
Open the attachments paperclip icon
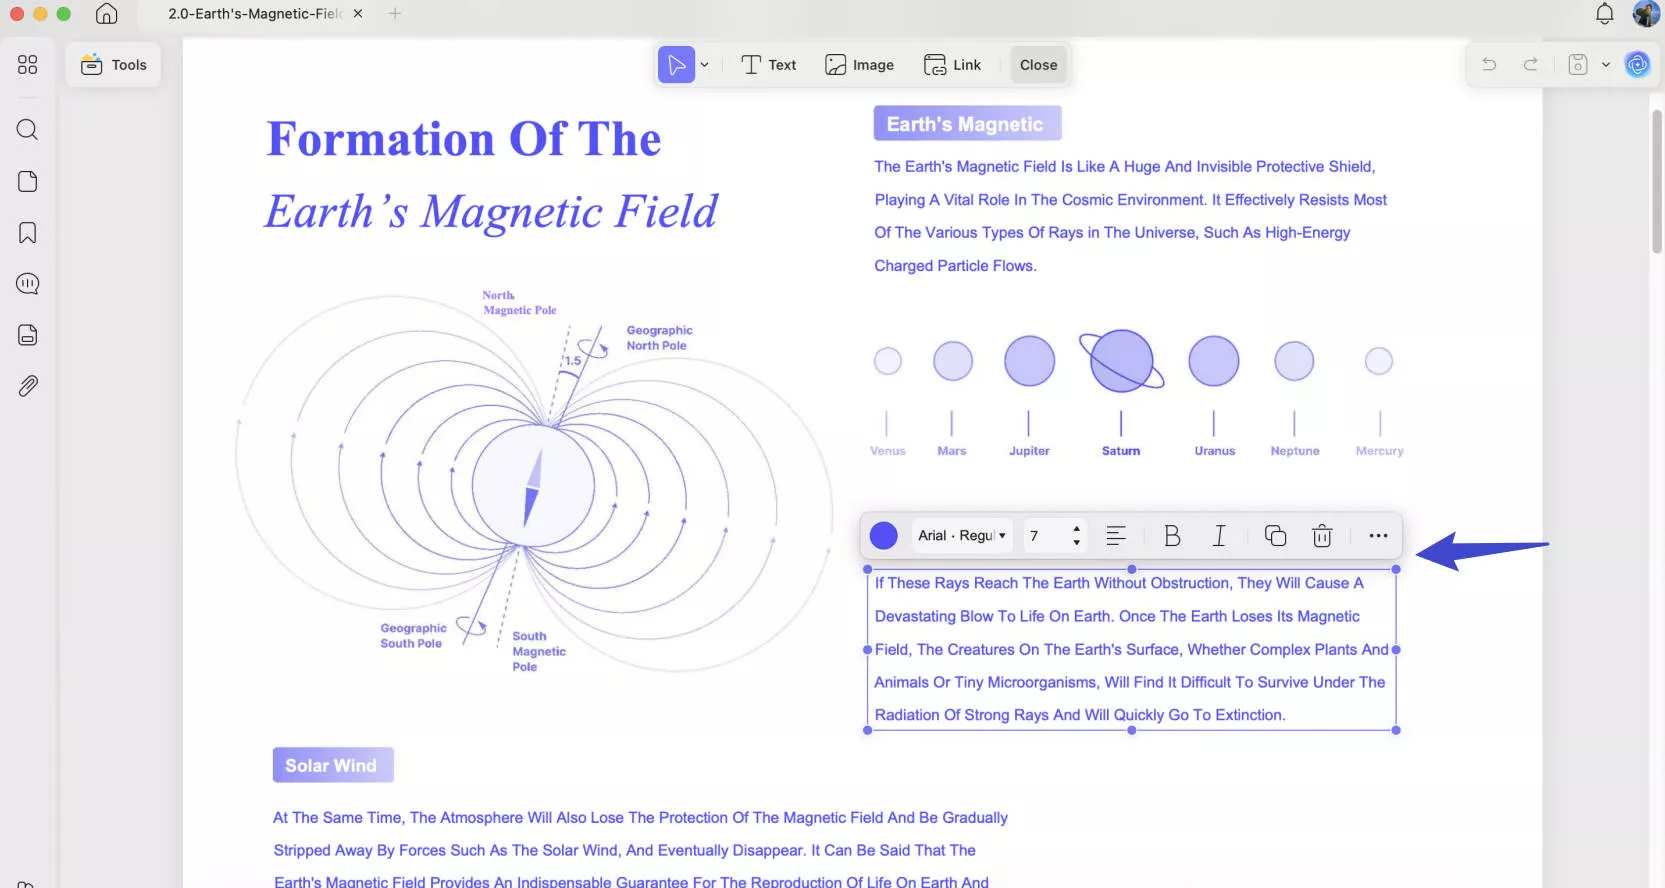click(x=28, y=386)
